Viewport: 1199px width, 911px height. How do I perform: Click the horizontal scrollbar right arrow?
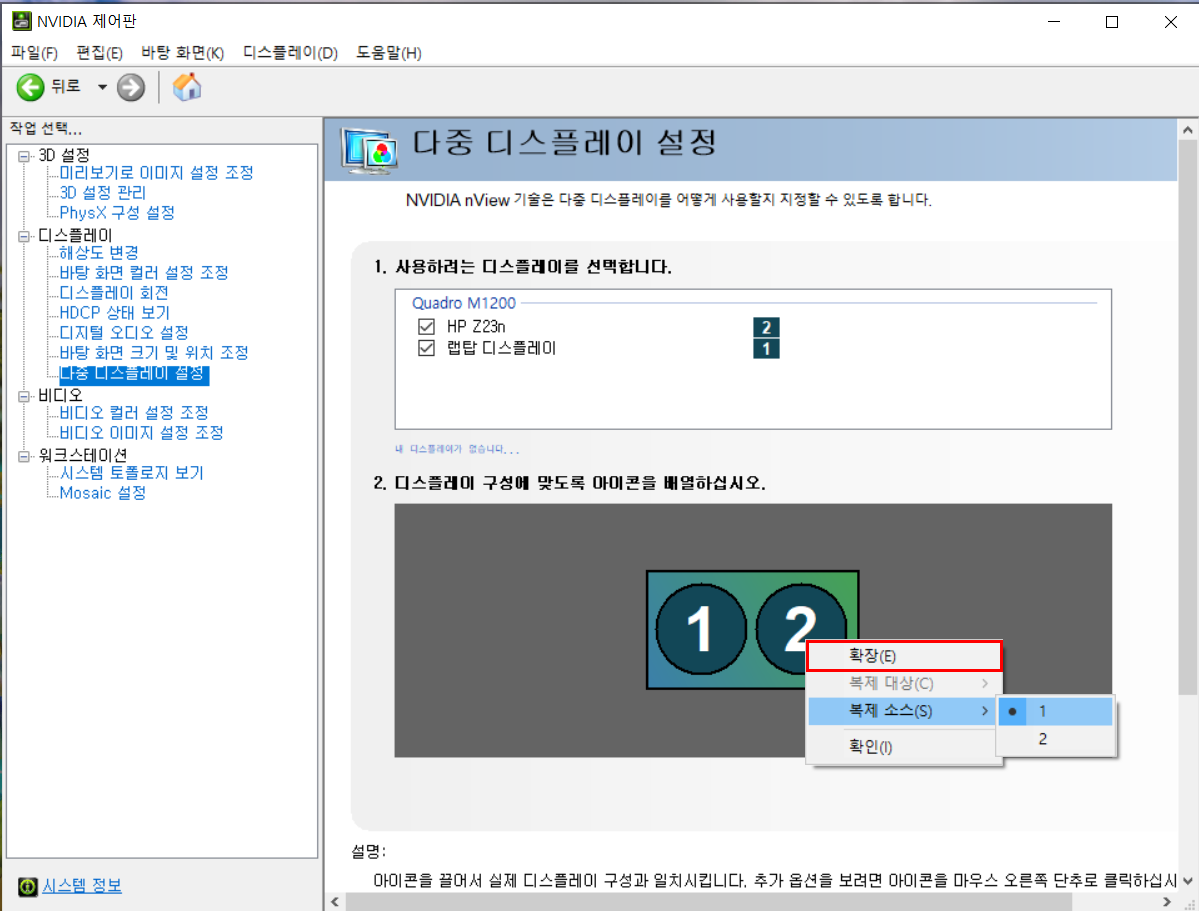[1167, 902]
